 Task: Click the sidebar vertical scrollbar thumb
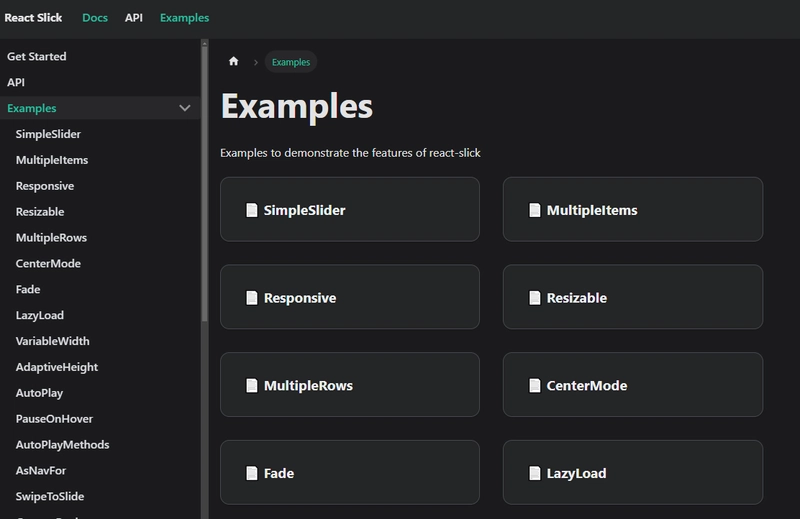tap(205, 185)
